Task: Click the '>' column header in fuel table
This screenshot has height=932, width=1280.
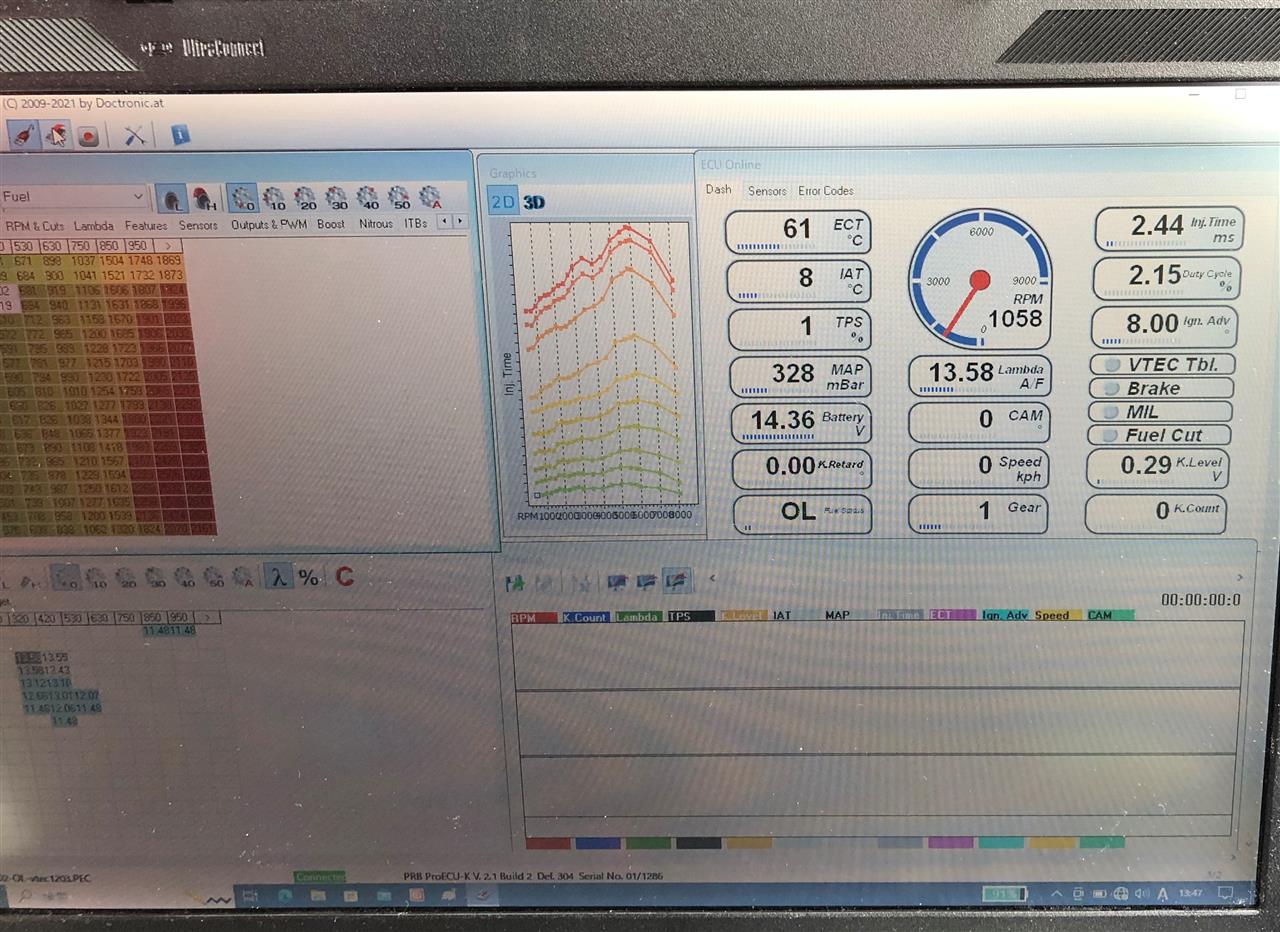Action: [x=168, y=246]
